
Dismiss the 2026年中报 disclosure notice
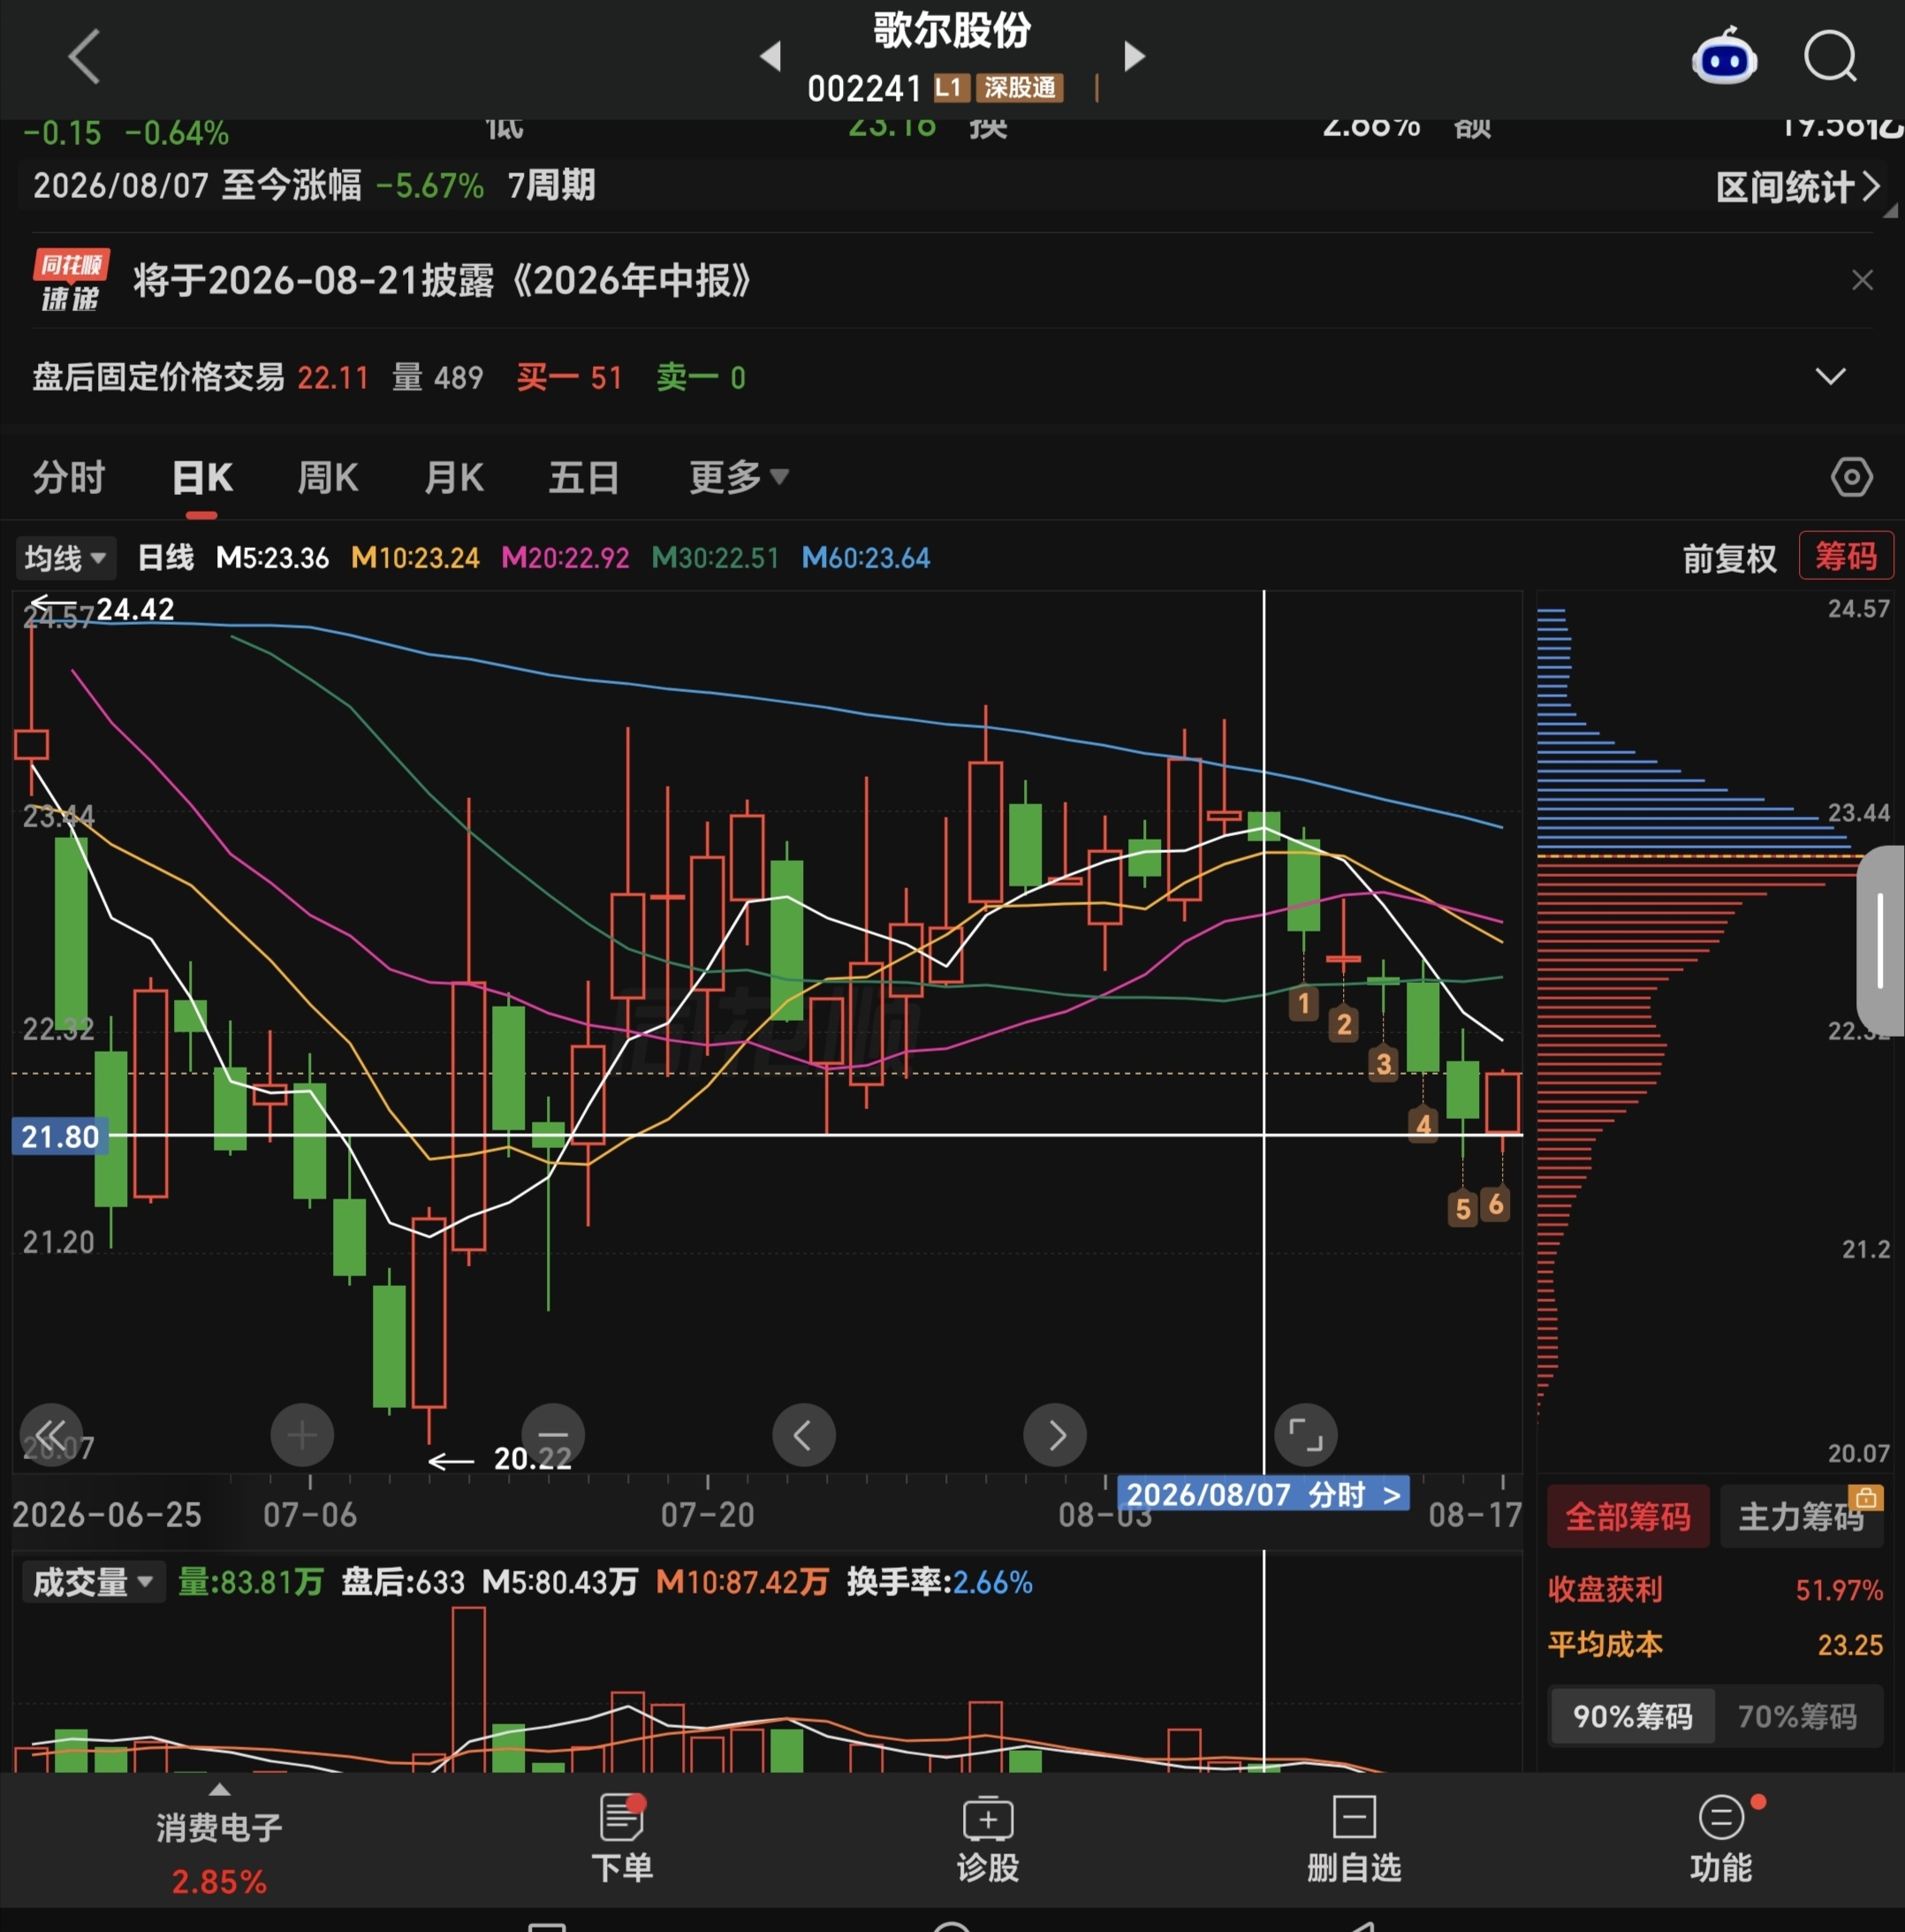tap(1861, 280)
